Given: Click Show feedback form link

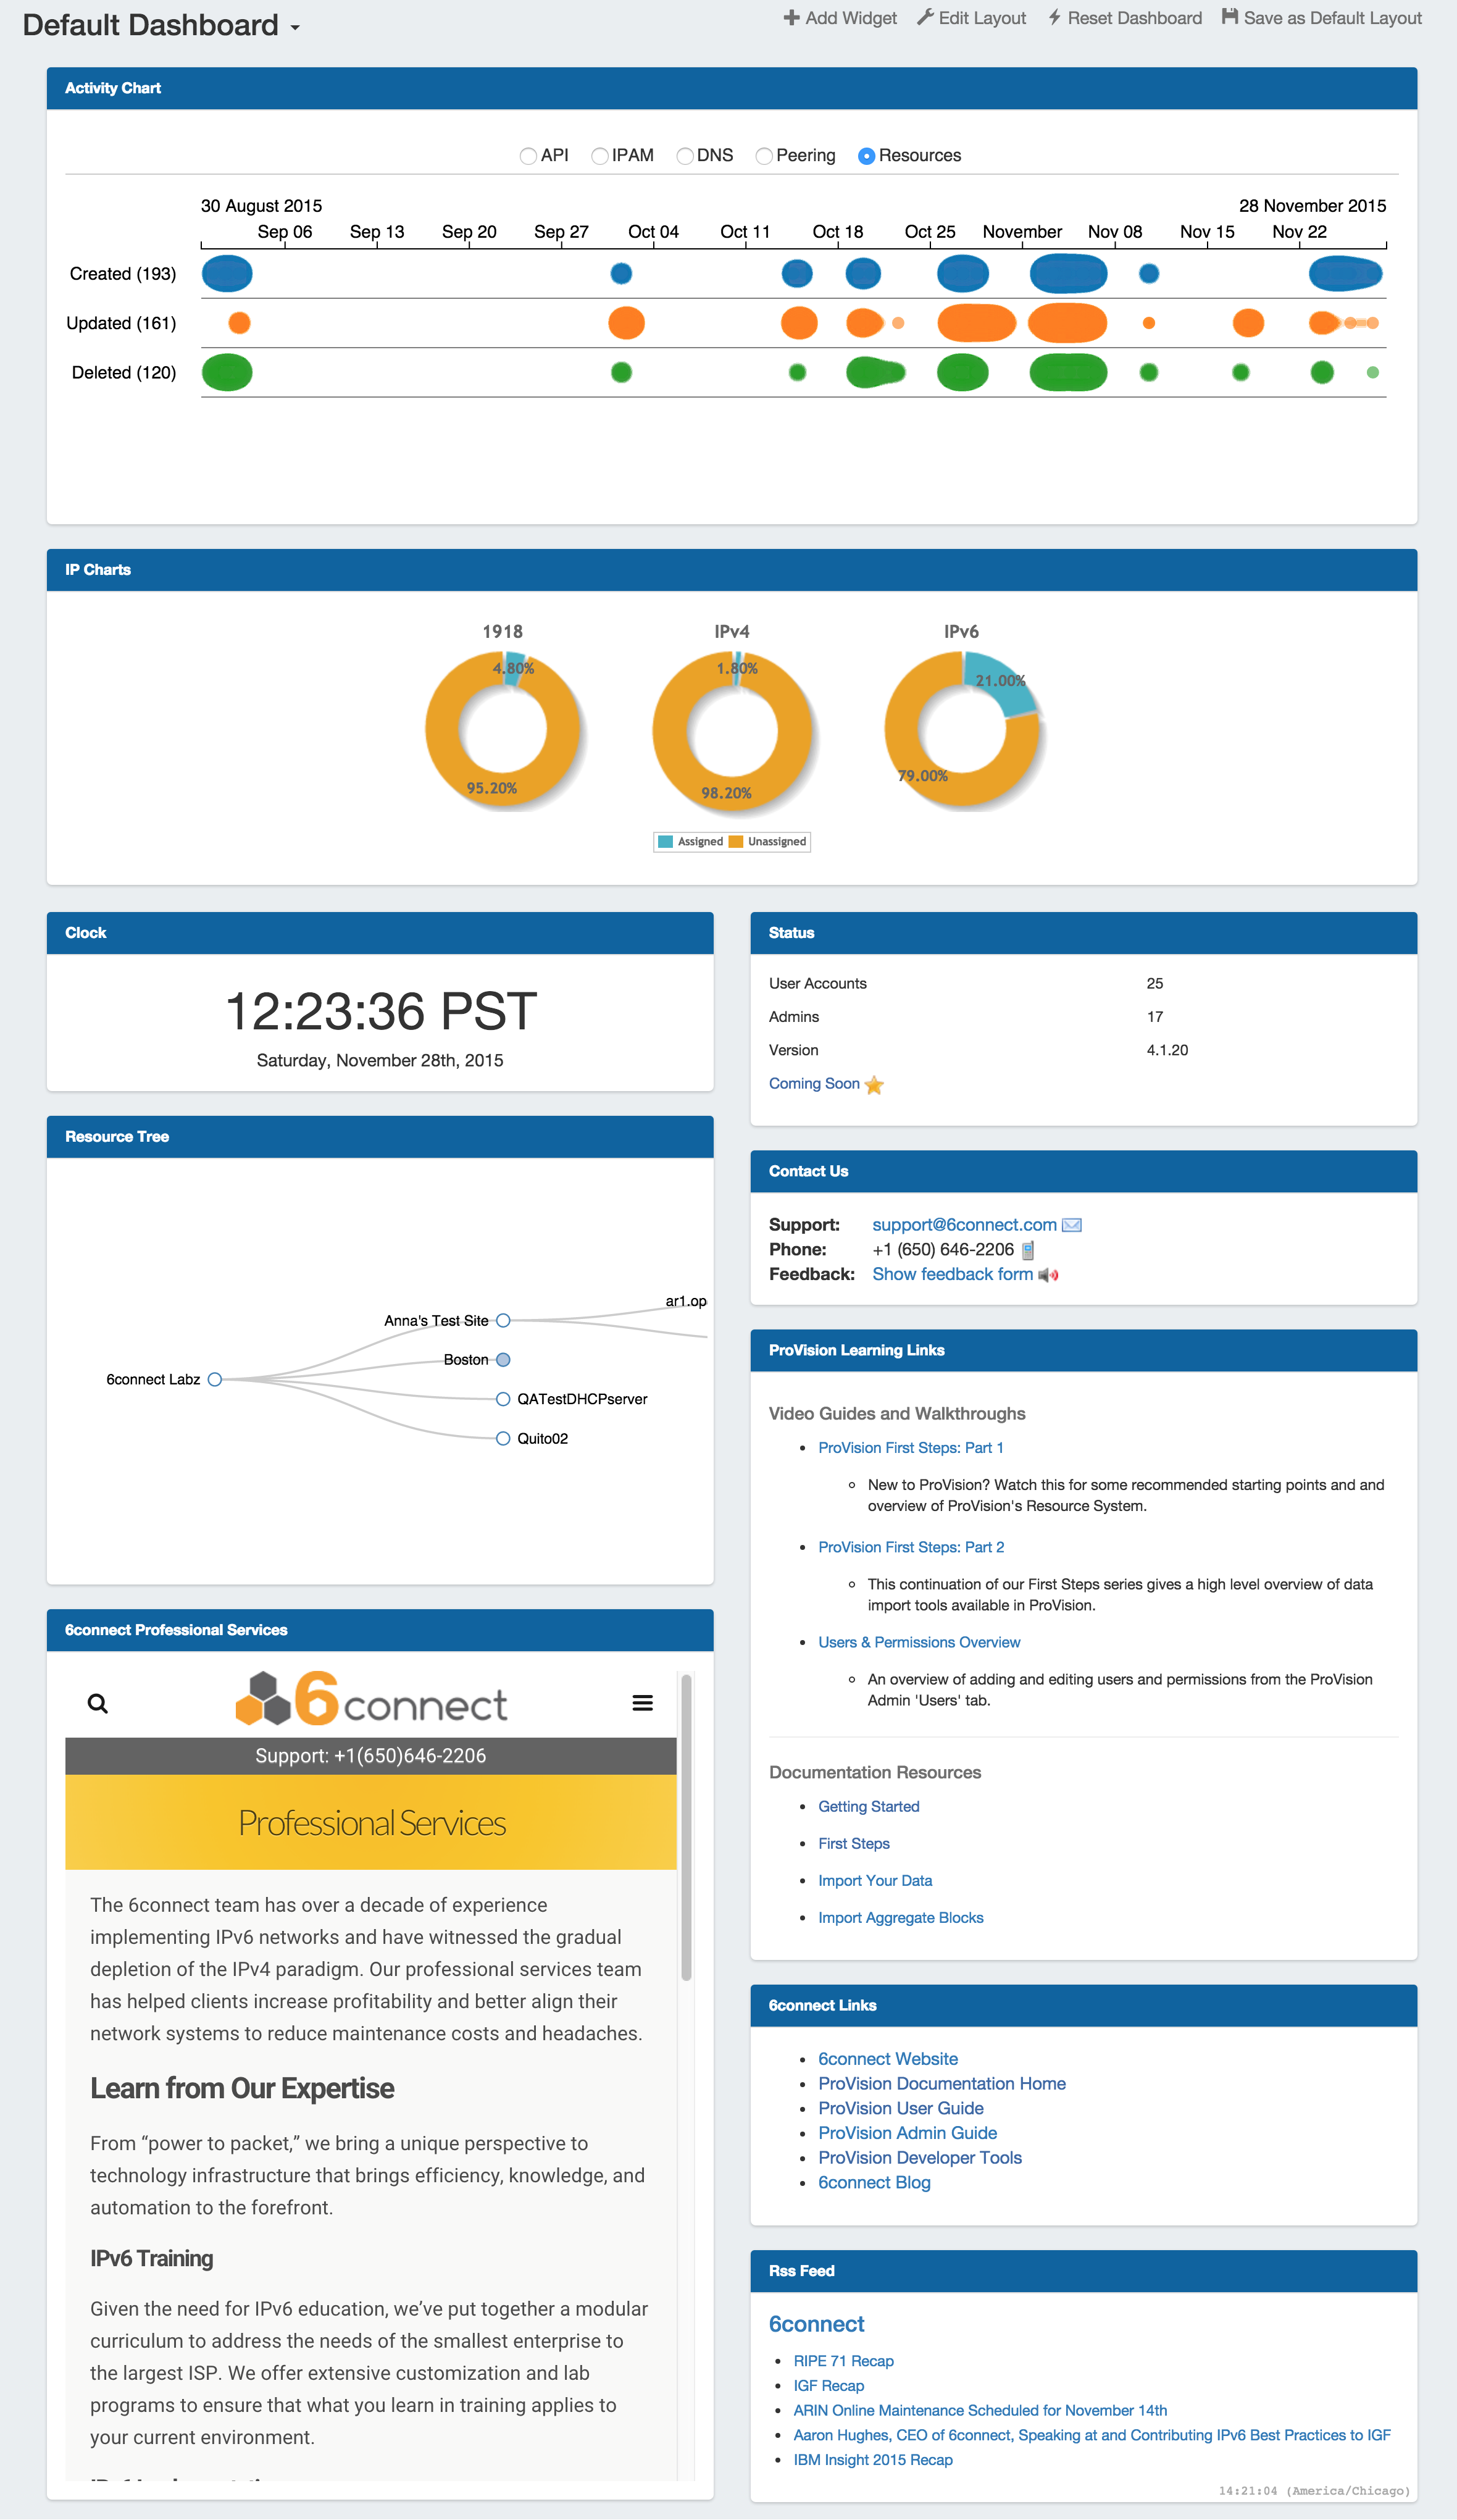Looking at the screenshot, I should pyautogui.click(x=952, y=1274).
